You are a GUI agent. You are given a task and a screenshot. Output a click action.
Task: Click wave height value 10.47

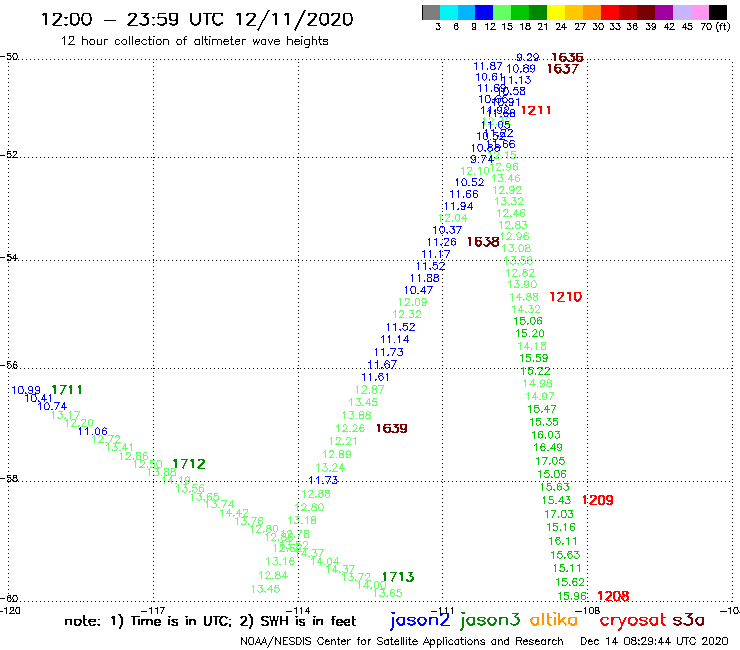pyautogui.click(x=418, y=290)
